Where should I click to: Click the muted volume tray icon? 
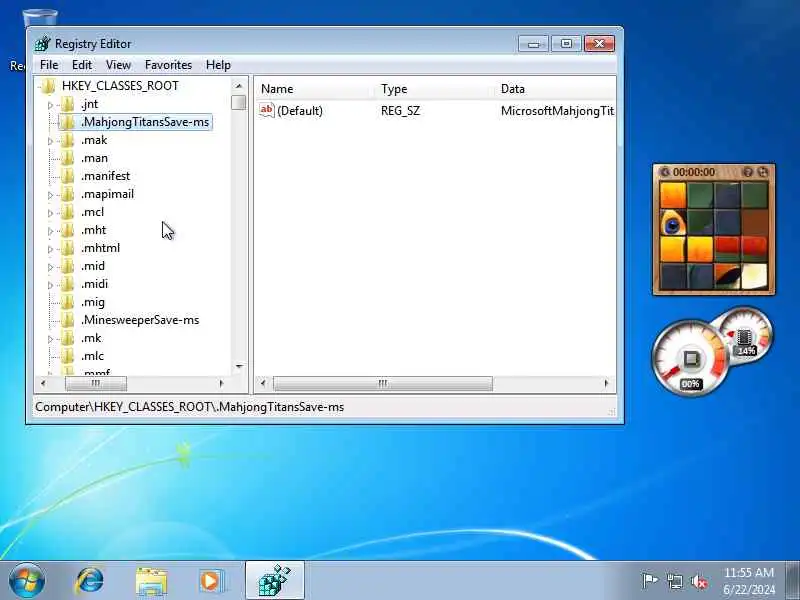(x=699, y=581)
